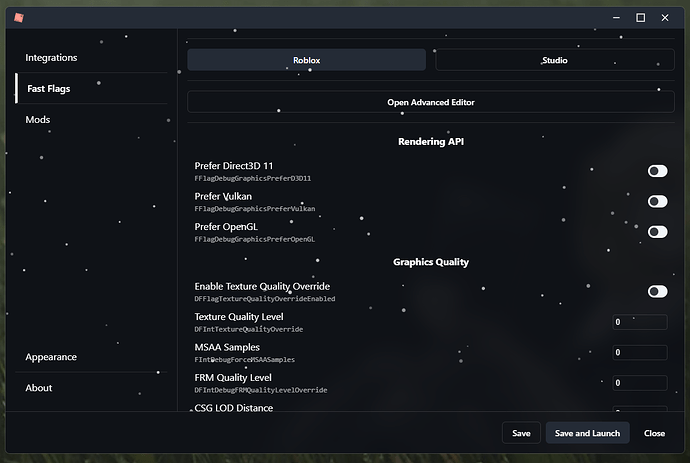Select Fast Flags in sidebar

[49, 89]
